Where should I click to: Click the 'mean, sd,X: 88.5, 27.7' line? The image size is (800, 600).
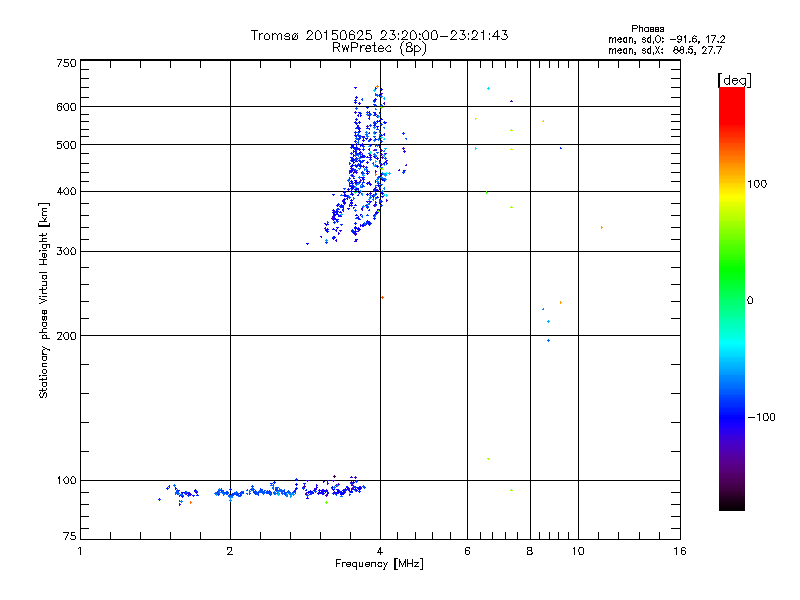[665, 50]
